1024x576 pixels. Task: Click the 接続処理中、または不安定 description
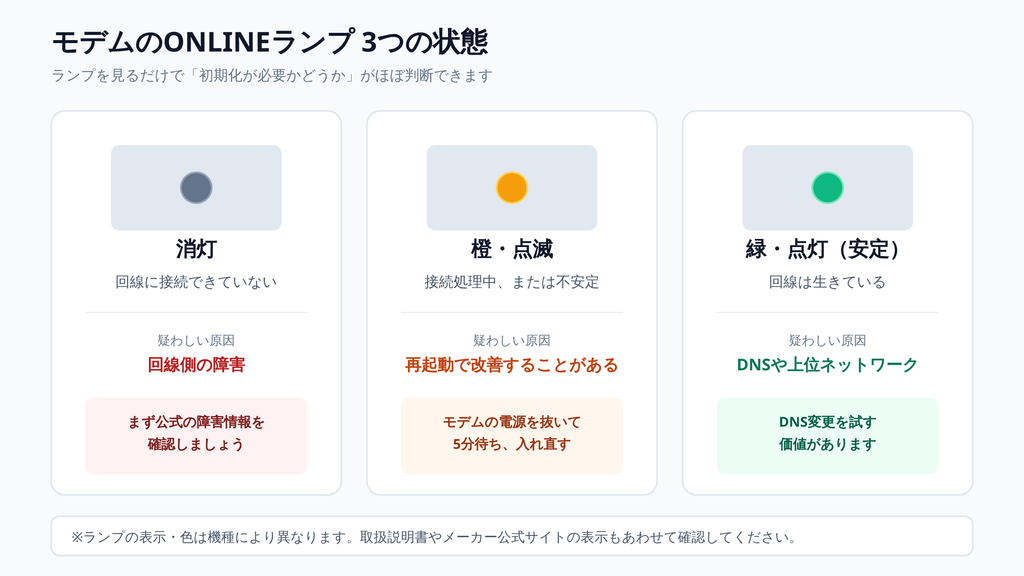click(x=512, y=282)
